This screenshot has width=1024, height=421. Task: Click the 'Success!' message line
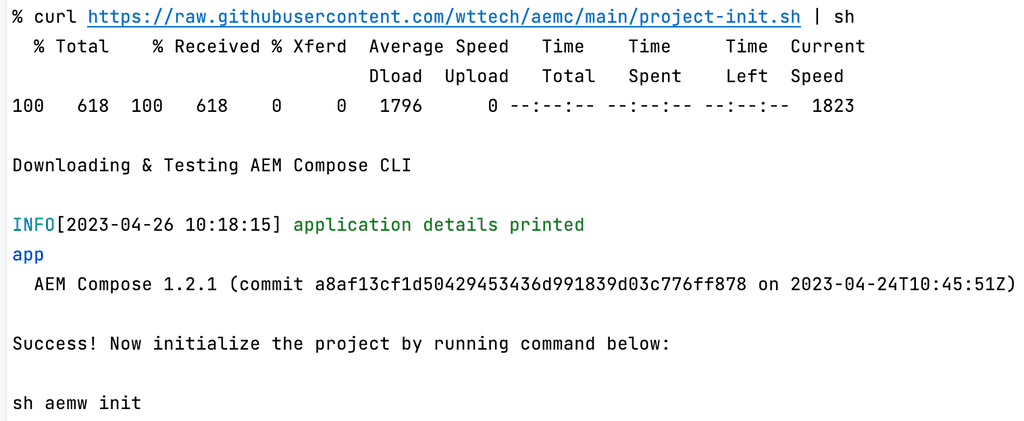(340, 344)
